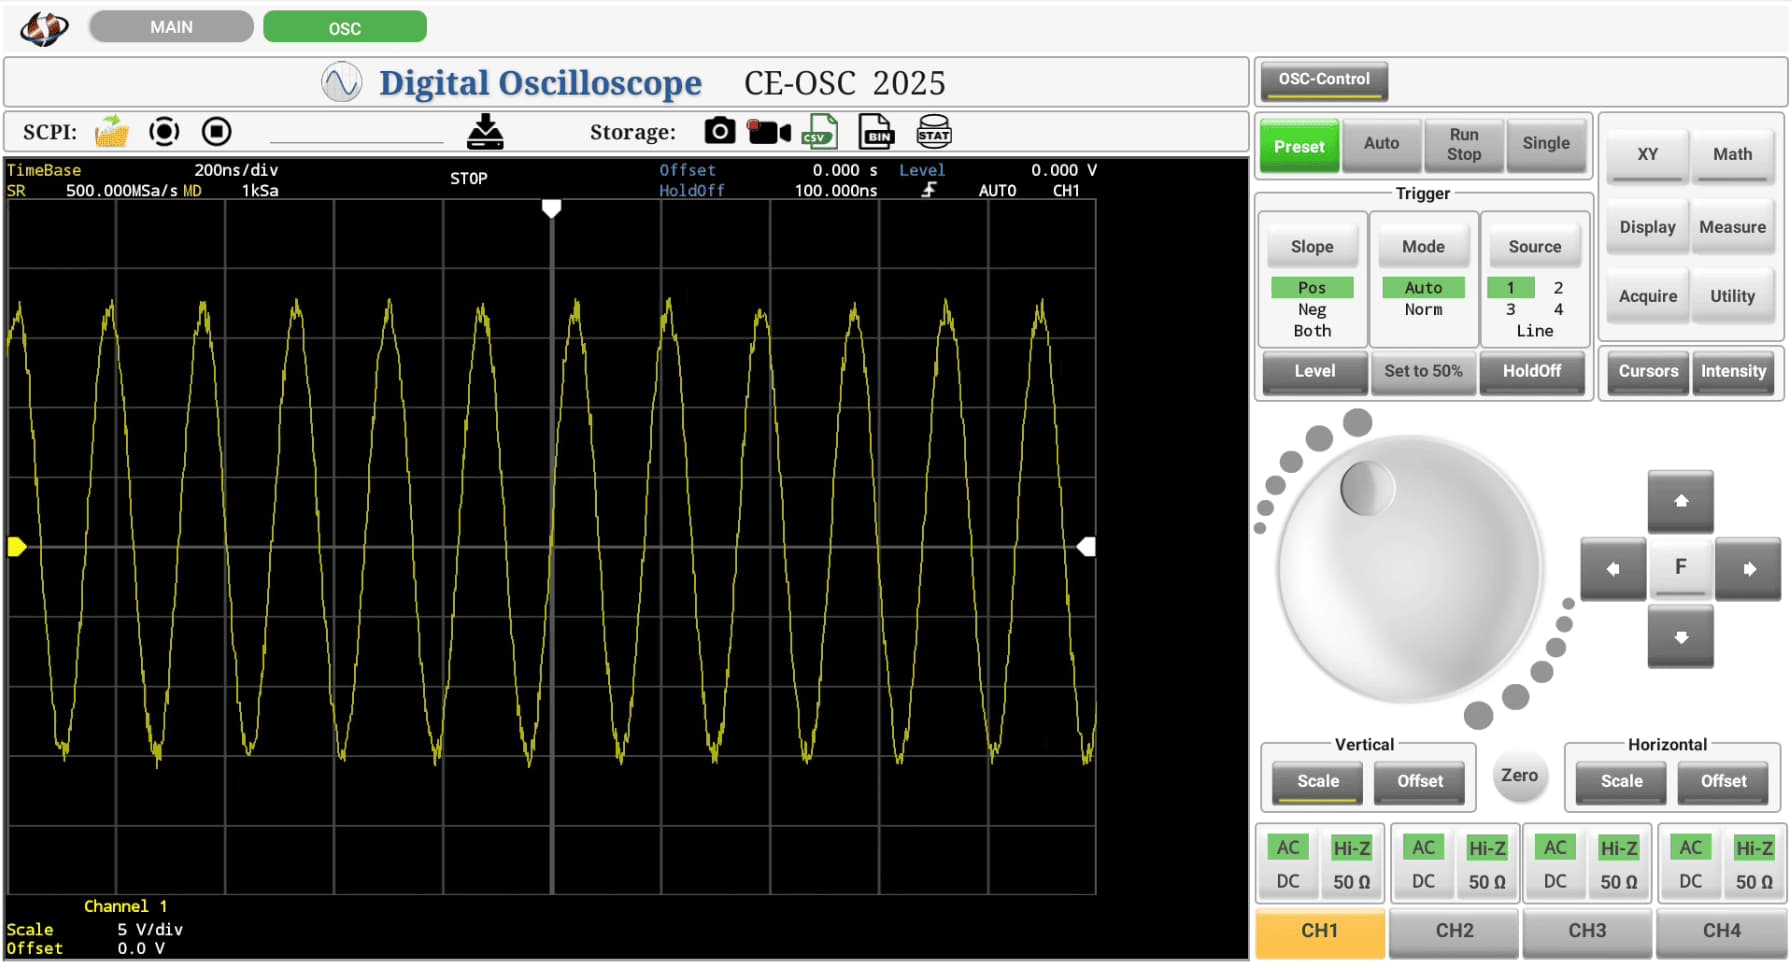Open the XY mode menu
This screenshot has width=1792, height=964.
pyautogui.click(x=1648, y=155)
